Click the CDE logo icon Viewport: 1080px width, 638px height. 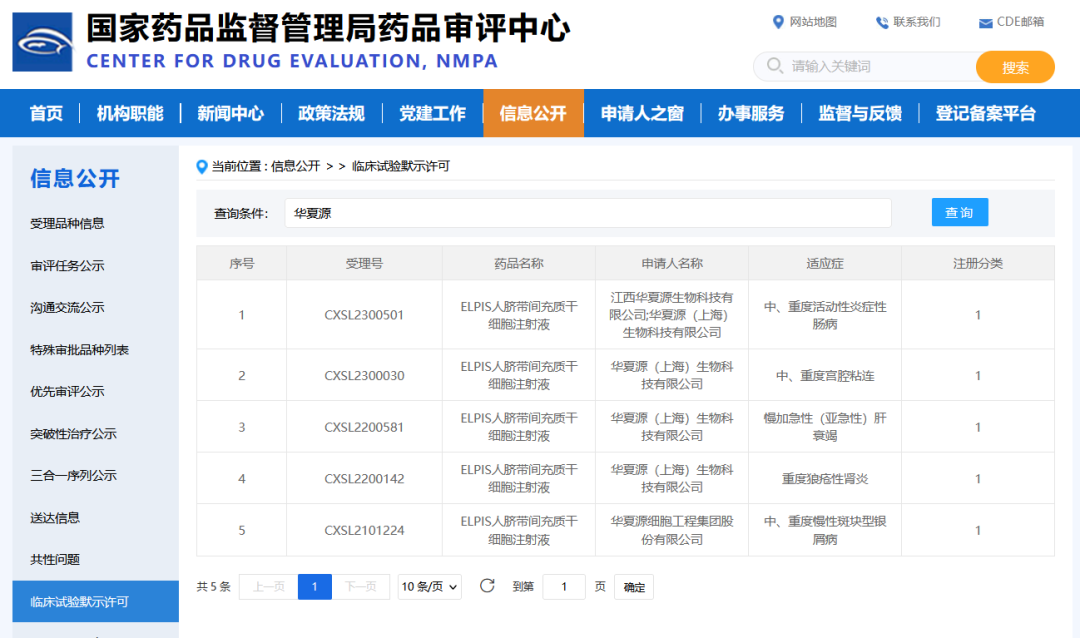(42, 42)
